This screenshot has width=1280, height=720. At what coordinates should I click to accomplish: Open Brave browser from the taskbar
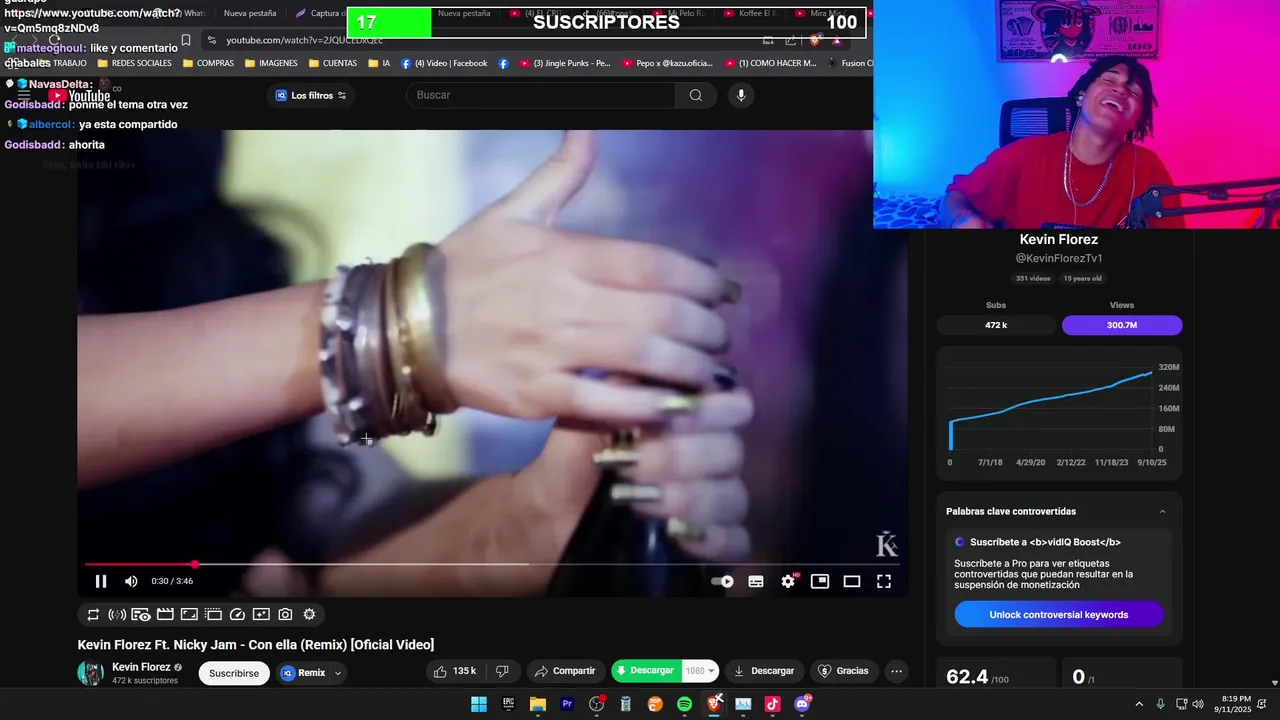[714, 704]
